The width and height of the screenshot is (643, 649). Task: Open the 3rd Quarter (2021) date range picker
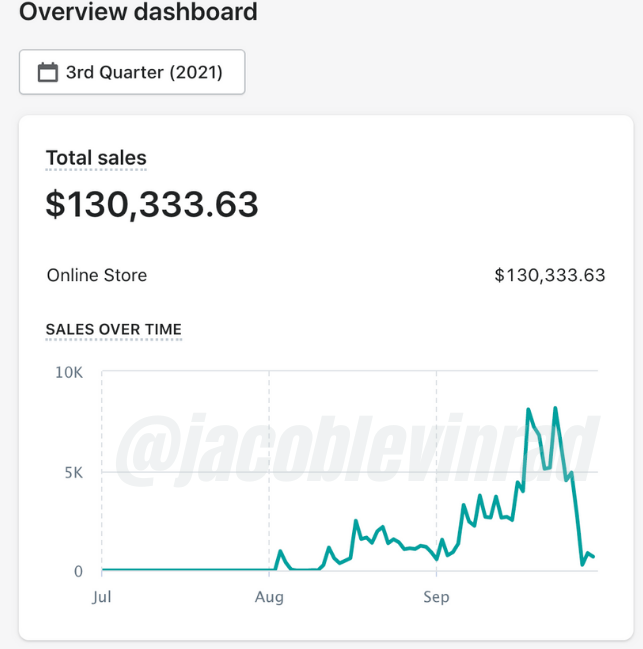click(x=132, y=72)
